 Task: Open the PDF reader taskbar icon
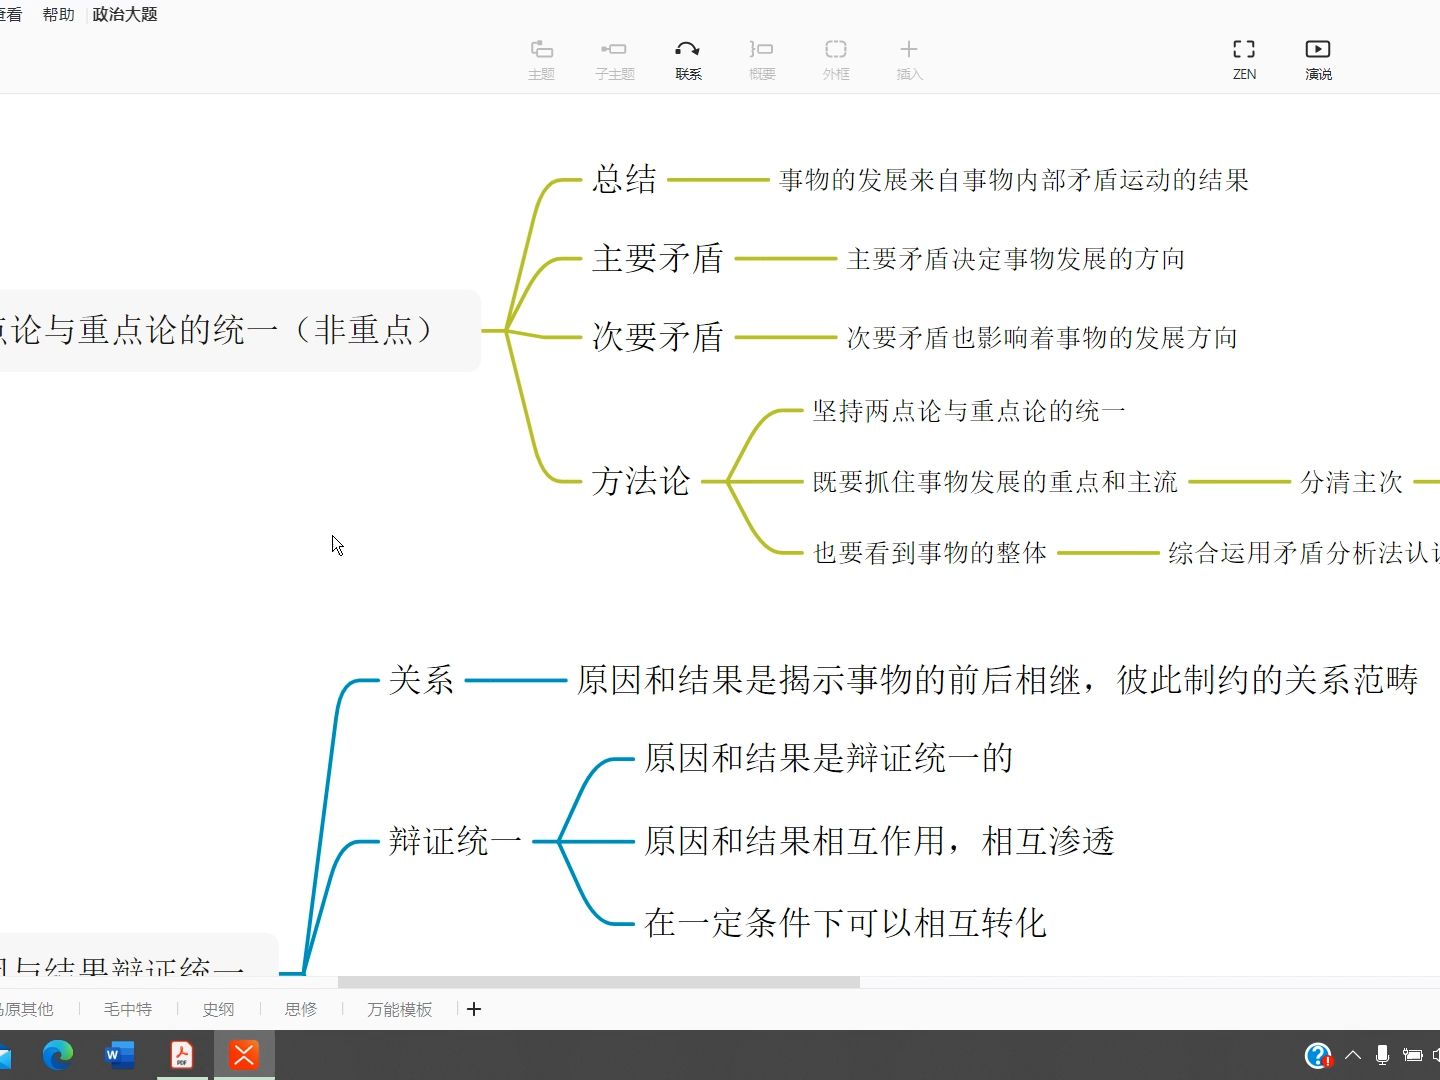pos(182,1054)
